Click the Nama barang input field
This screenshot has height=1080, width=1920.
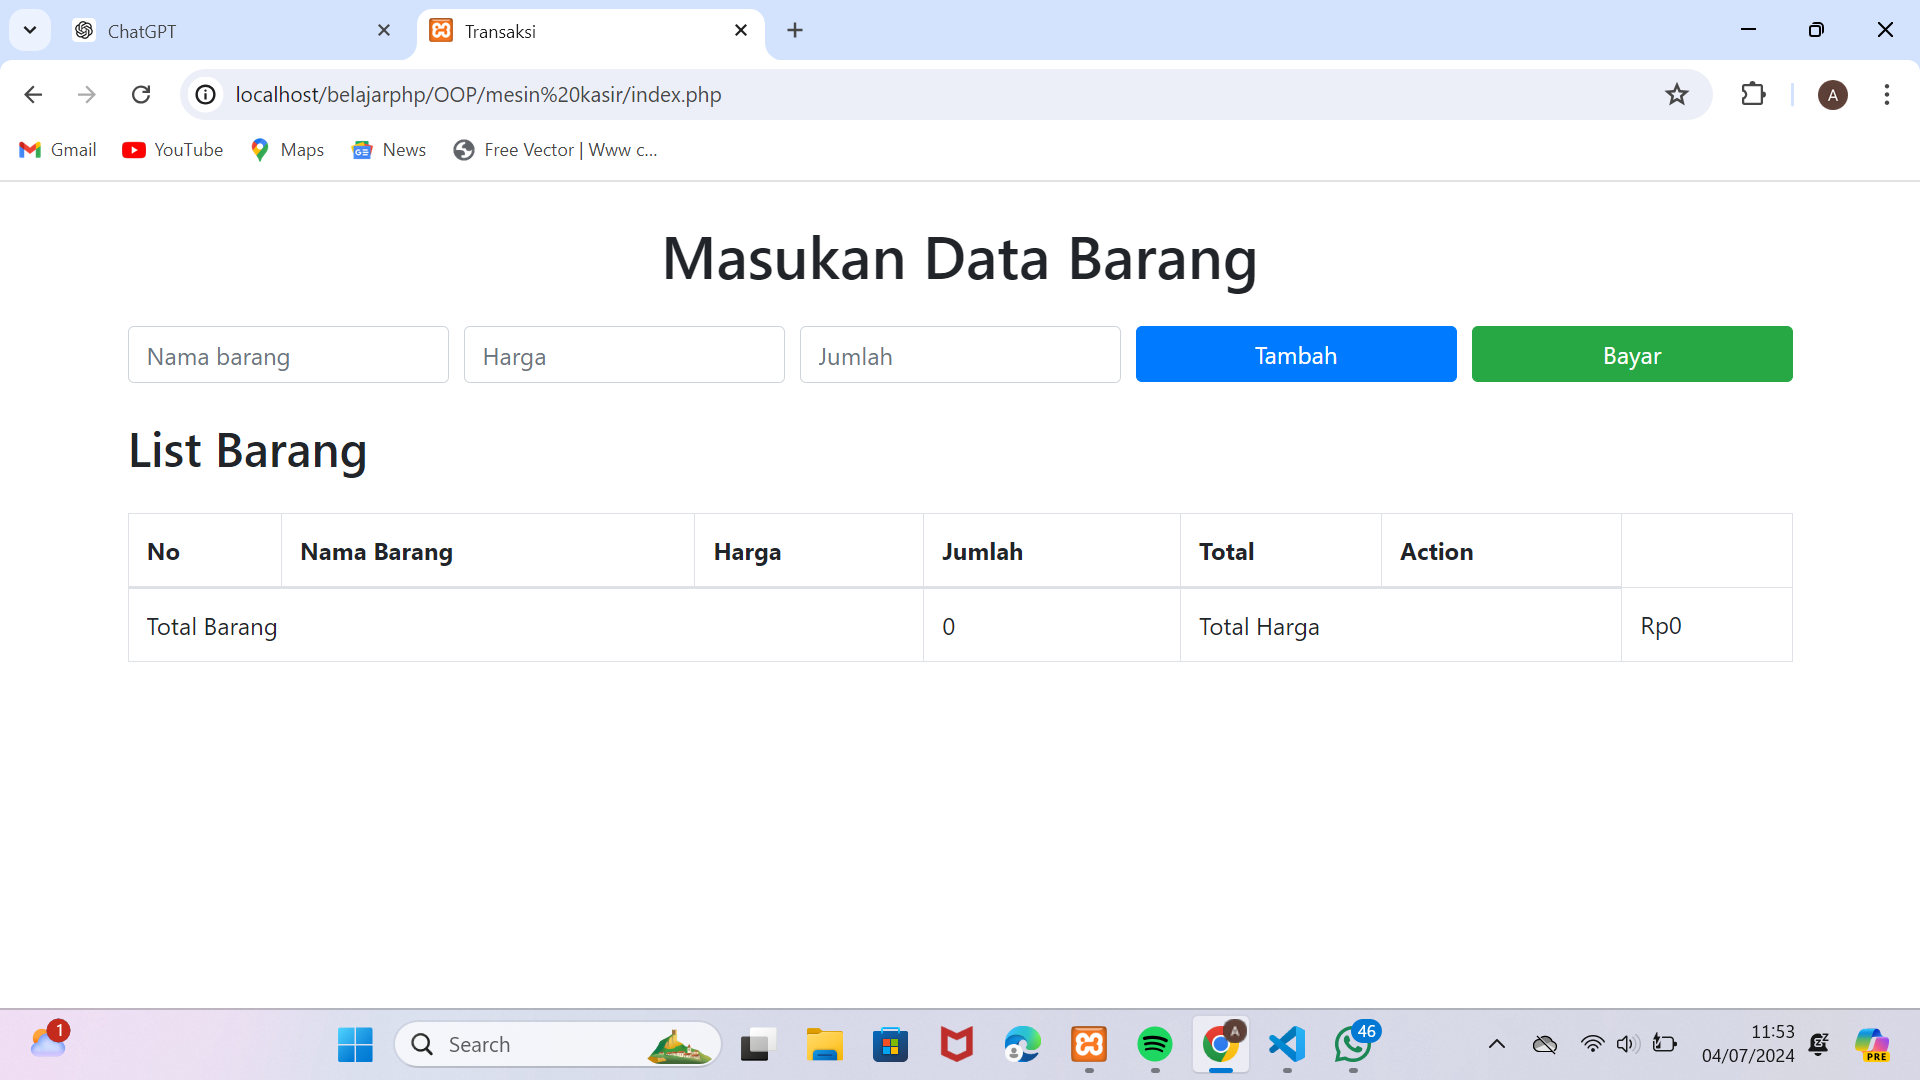coord(288,354)
